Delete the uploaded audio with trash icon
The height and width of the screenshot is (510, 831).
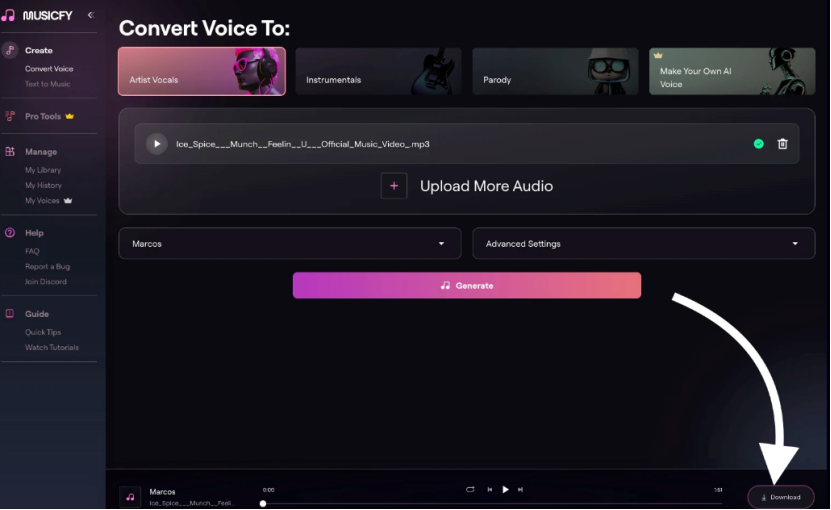782,144
